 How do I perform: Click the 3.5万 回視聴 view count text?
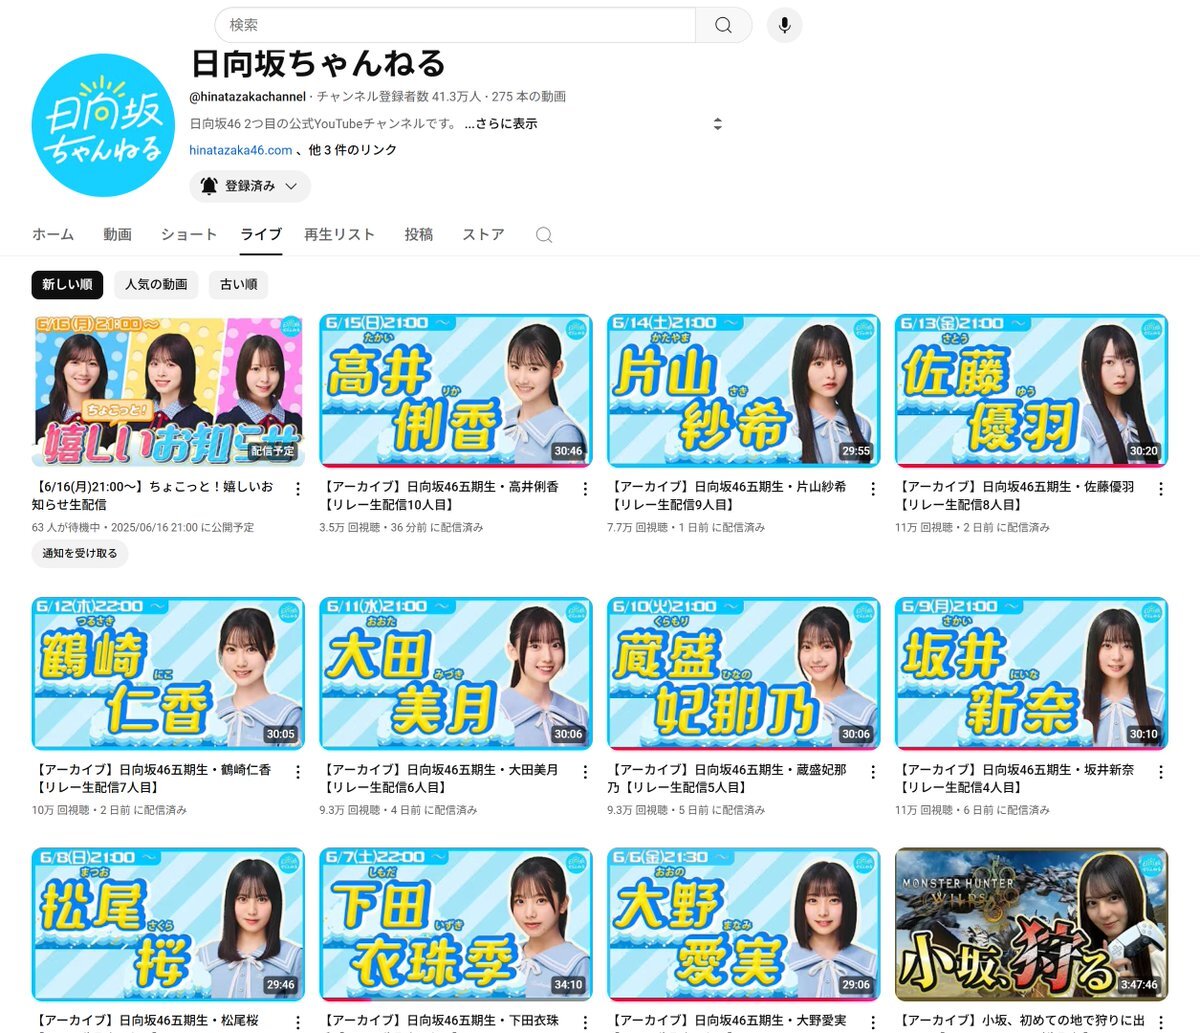coord(350,527)
